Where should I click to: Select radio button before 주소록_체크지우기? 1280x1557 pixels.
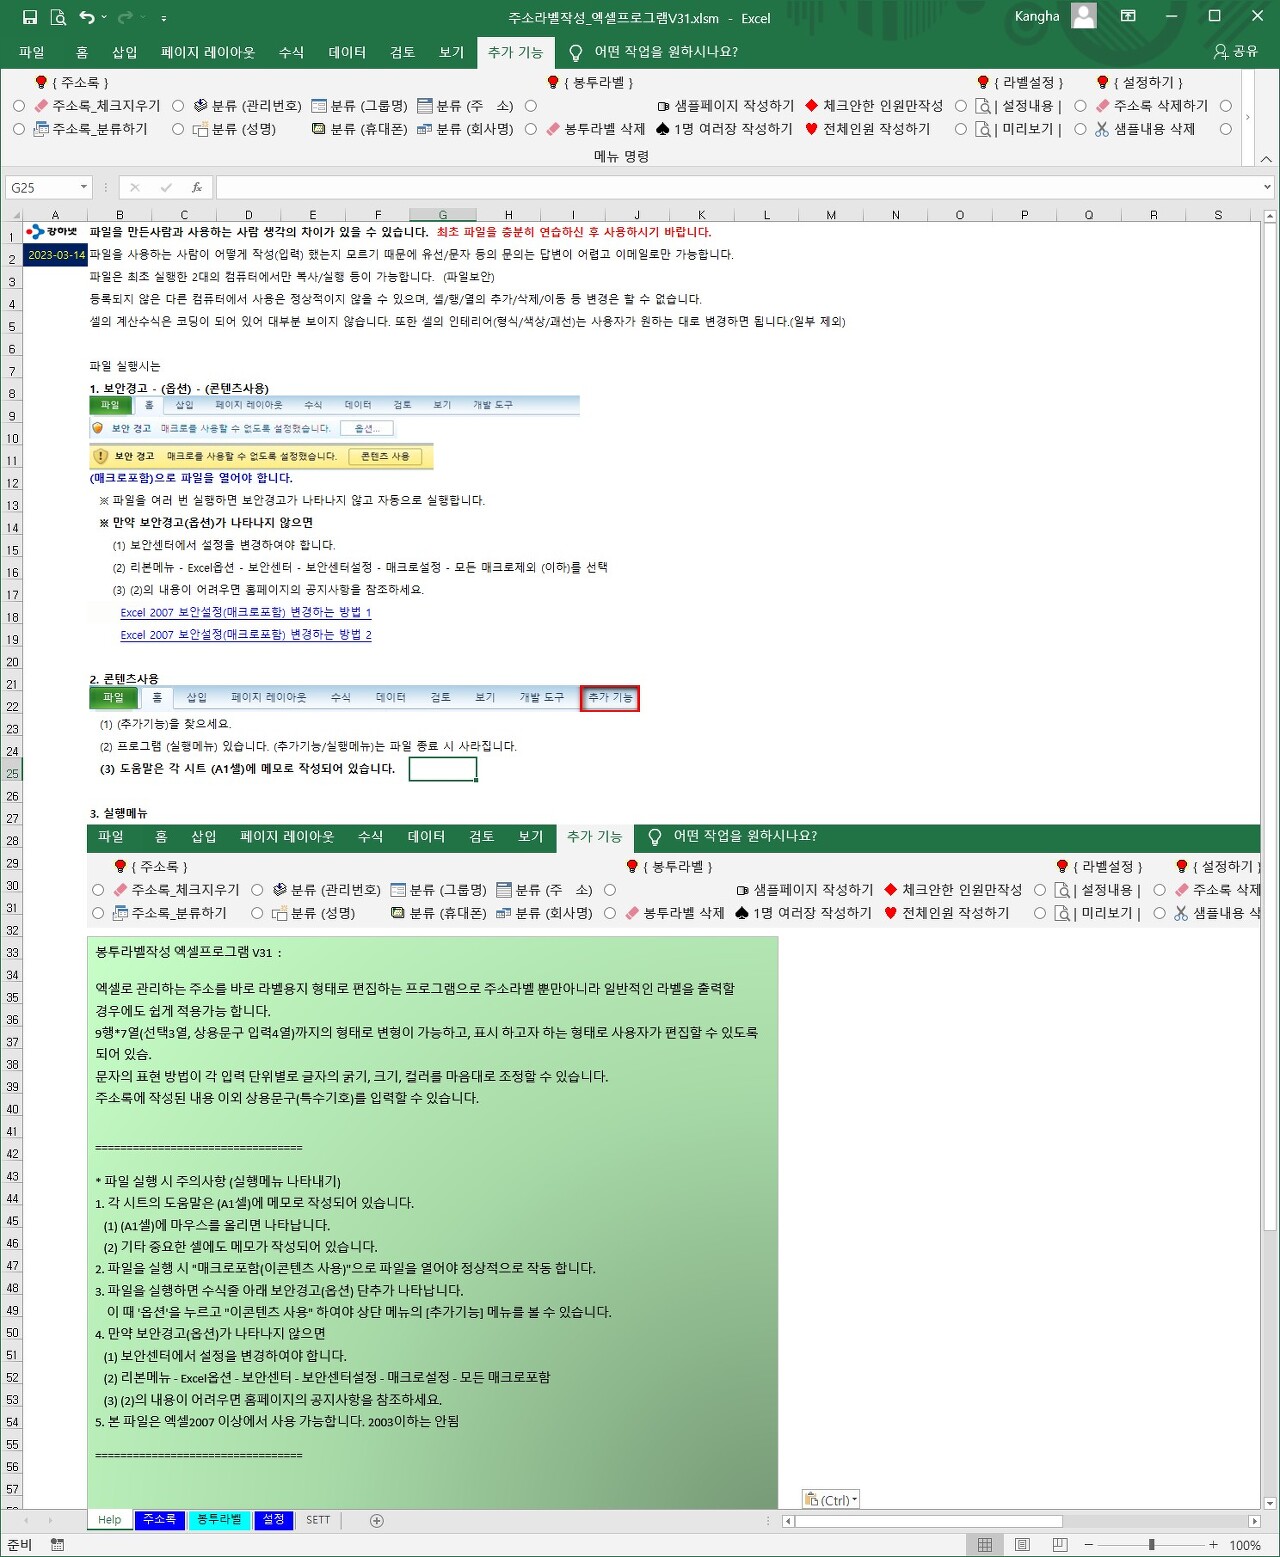point(19,105)
